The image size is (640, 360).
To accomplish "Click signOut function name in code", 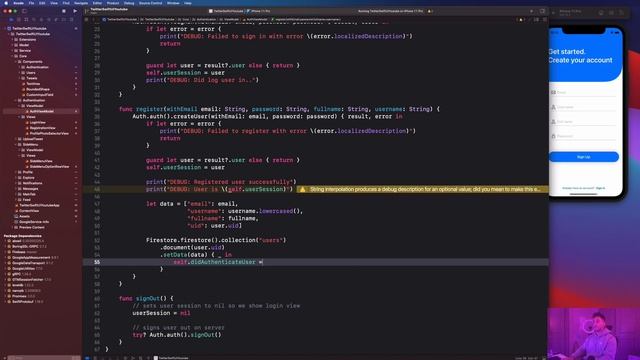I will tap(148, 298).
